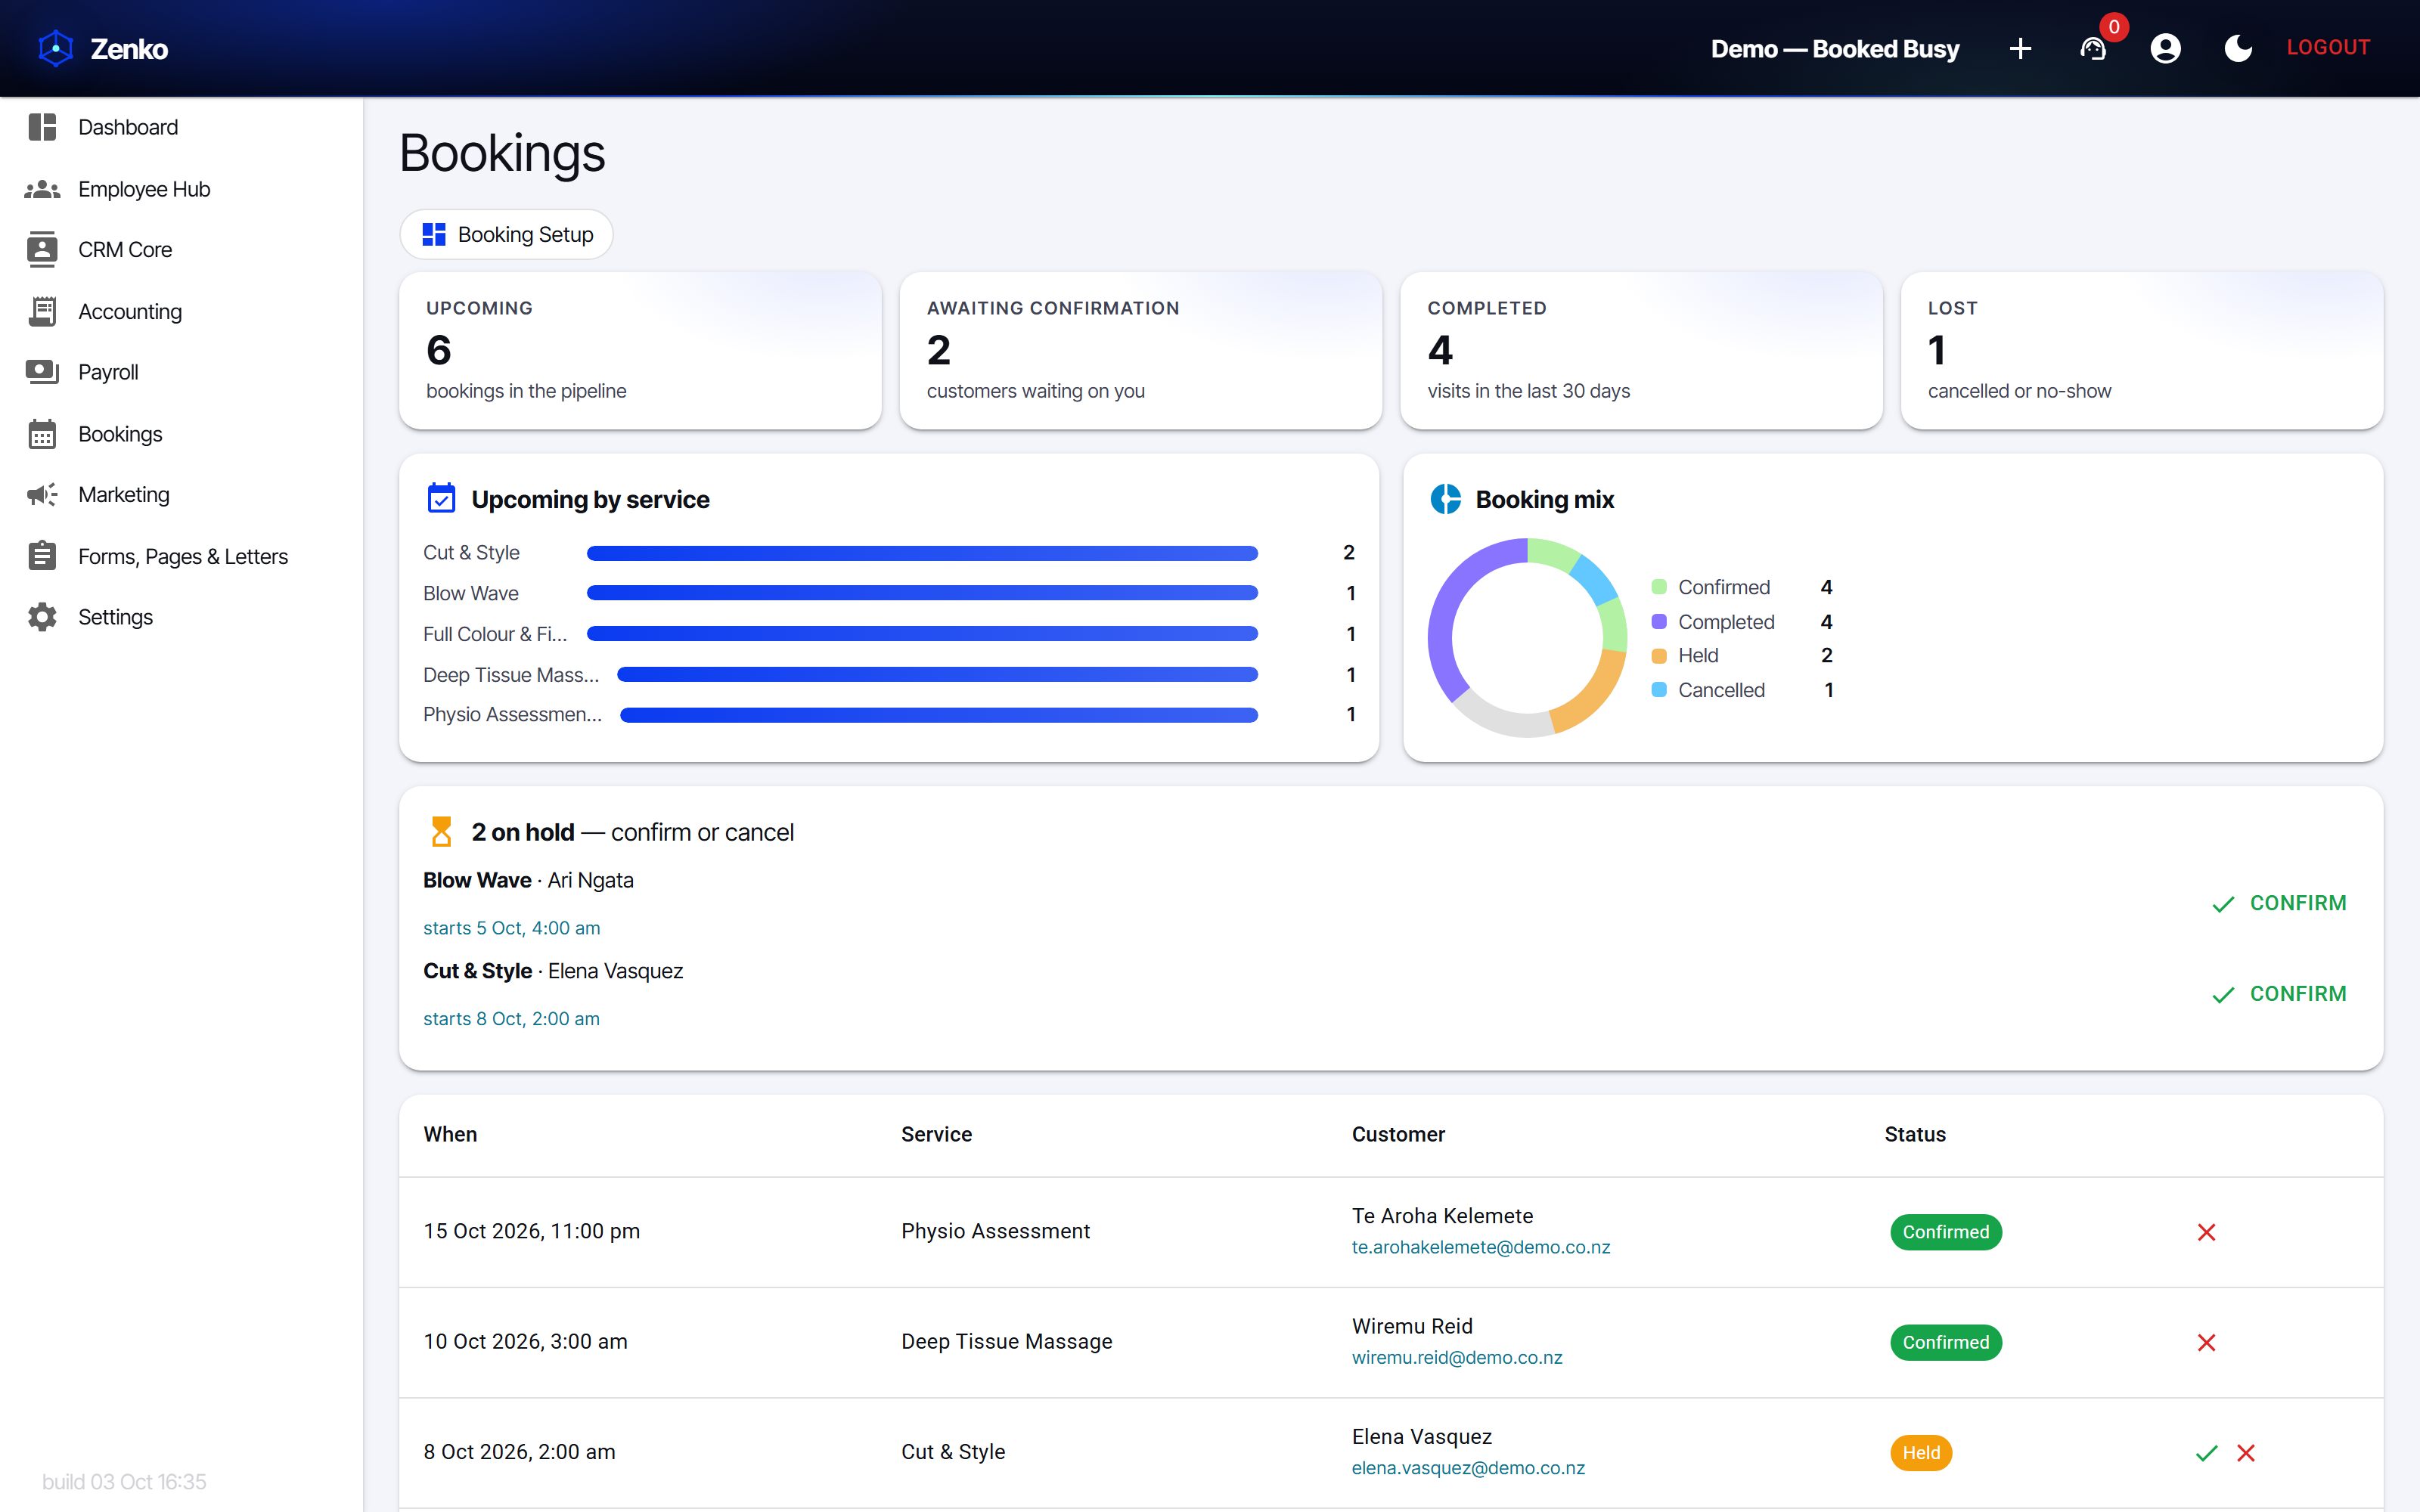Open the support headset notifications icon

click(x=2093, y=48)
